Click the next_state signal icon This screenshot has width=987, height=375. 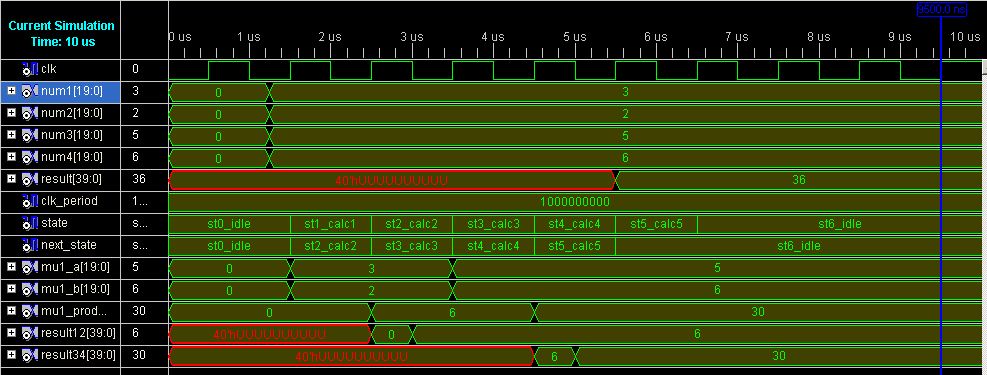click(x=30, y=245)
